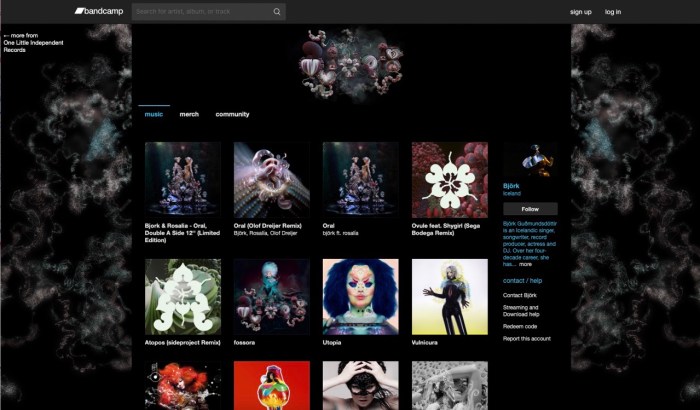Click the search magnifier icon
The height and width of the screenshot is (410, 700).
tap(277, 12)
